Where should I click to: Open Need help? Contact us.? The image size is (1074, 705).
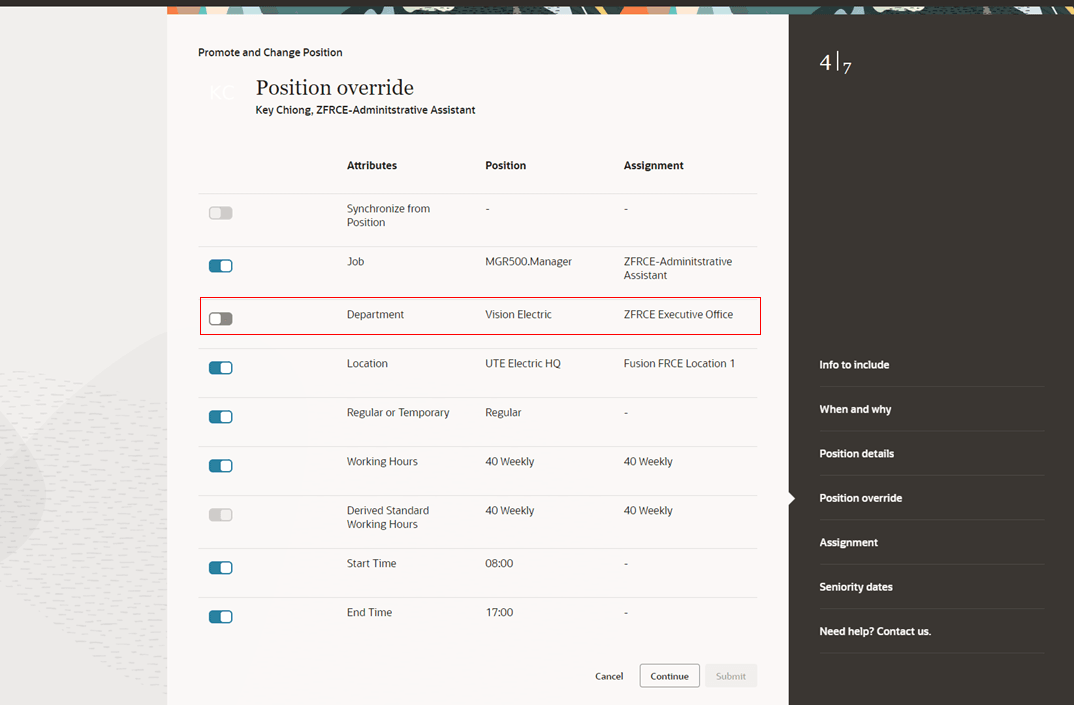(x=875, y=632)
